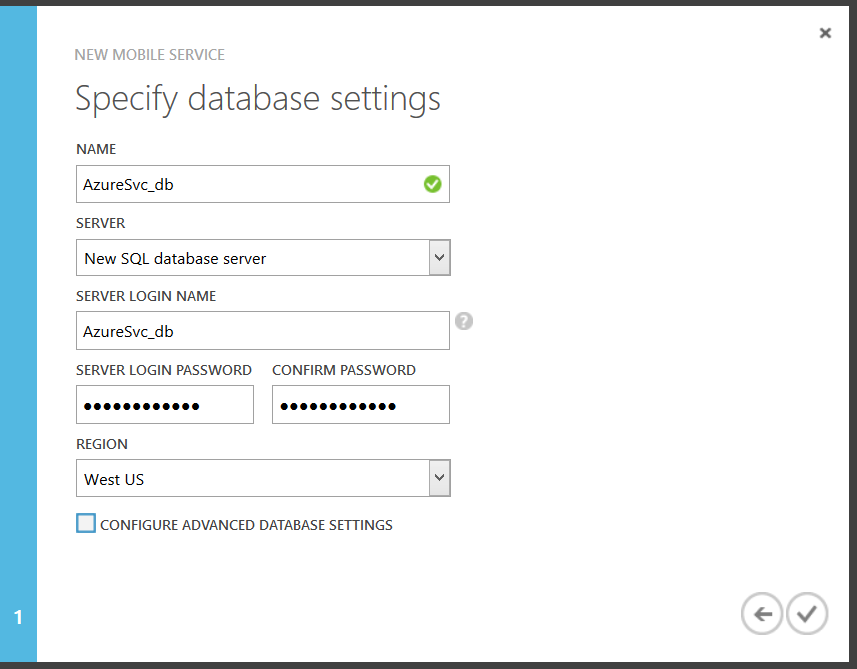Focus the Server Login Password field
Viewport: 857px width, 669px height.
[x=164, y=405]
